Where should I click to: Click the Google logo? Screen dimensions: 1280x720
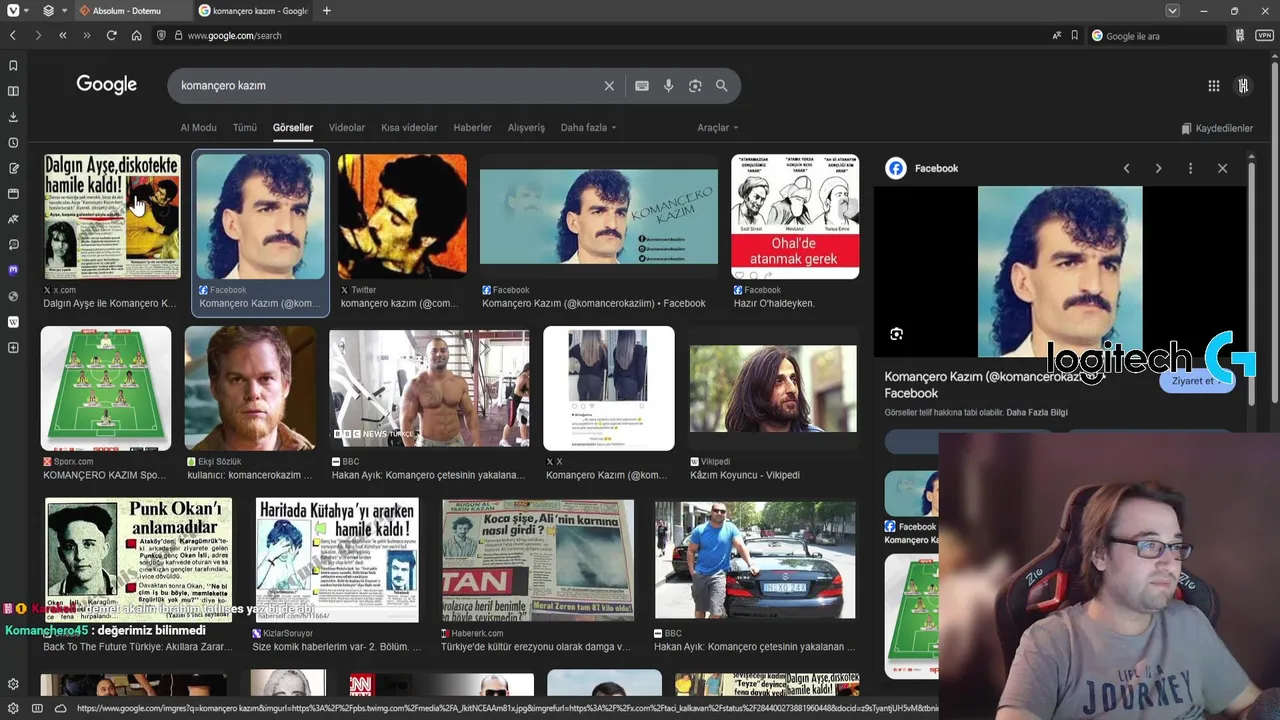click(106, 85)
